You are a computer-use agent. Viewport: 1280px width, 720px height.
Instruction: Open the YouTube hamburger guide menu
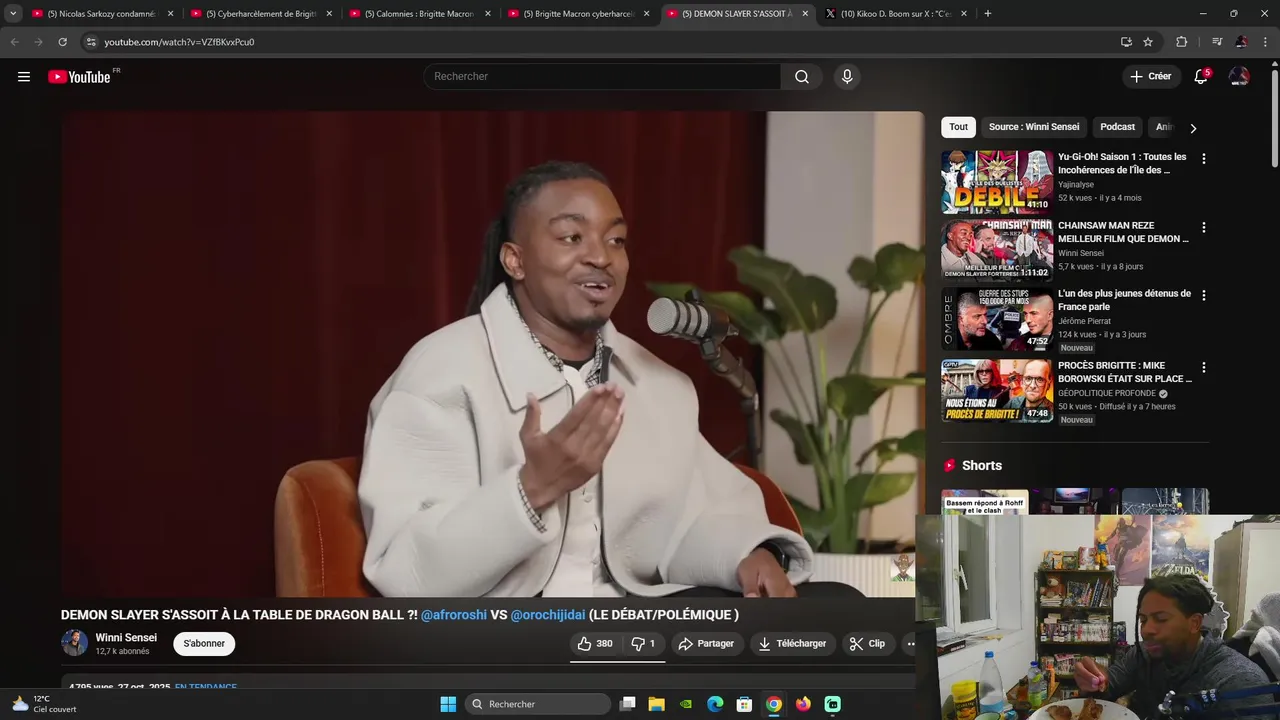click(24, 77)
